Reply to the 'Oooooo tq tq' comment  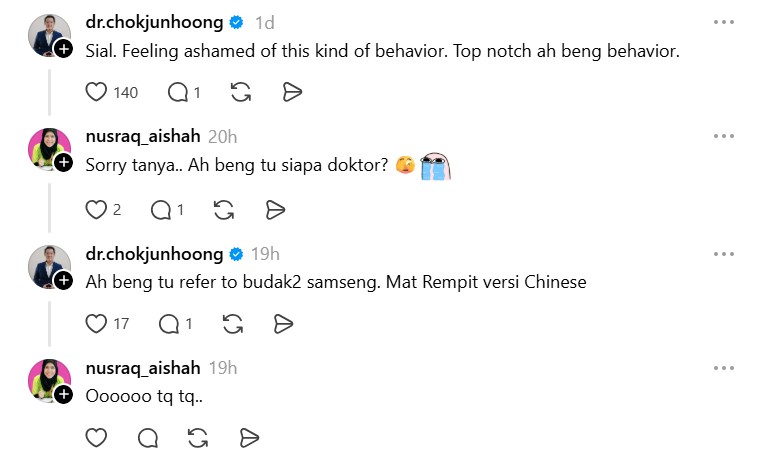coord(148,438)
